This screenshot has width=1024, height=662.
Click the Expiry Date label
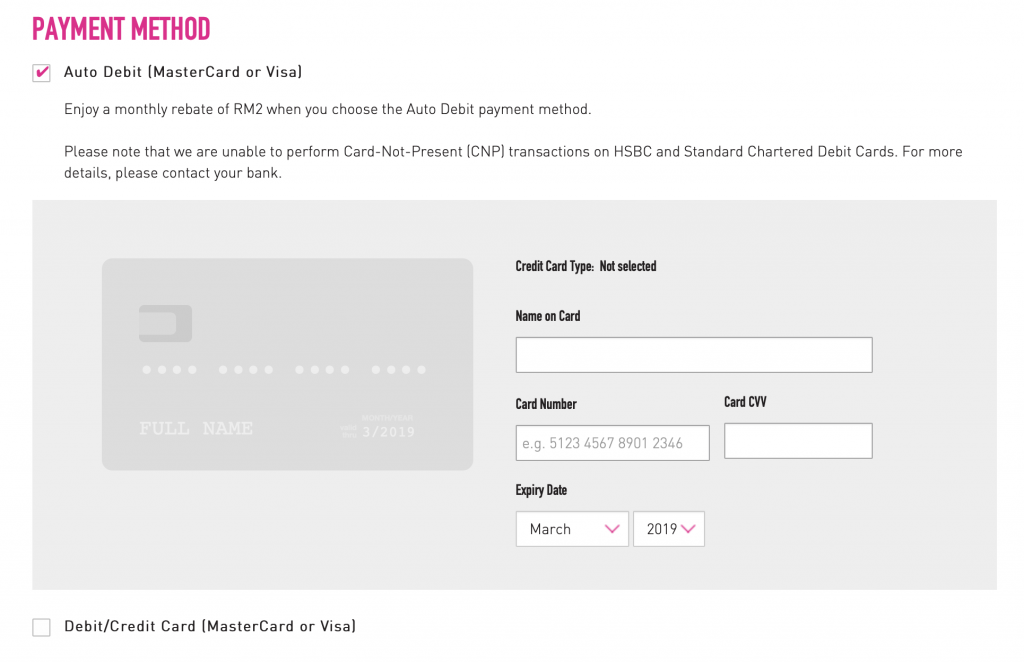coord(541,490)
